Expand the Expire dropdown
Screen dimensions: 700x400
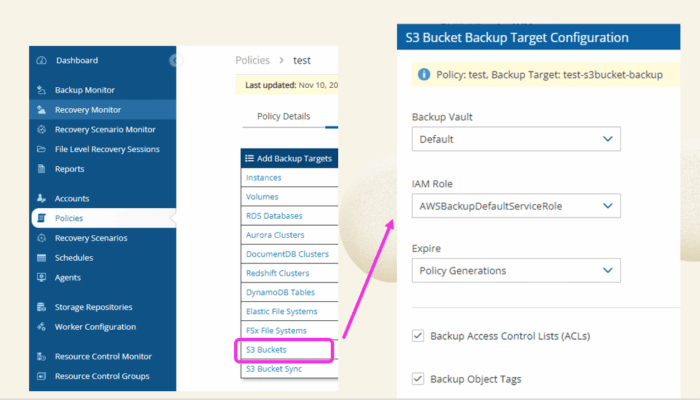click(515, 270)
